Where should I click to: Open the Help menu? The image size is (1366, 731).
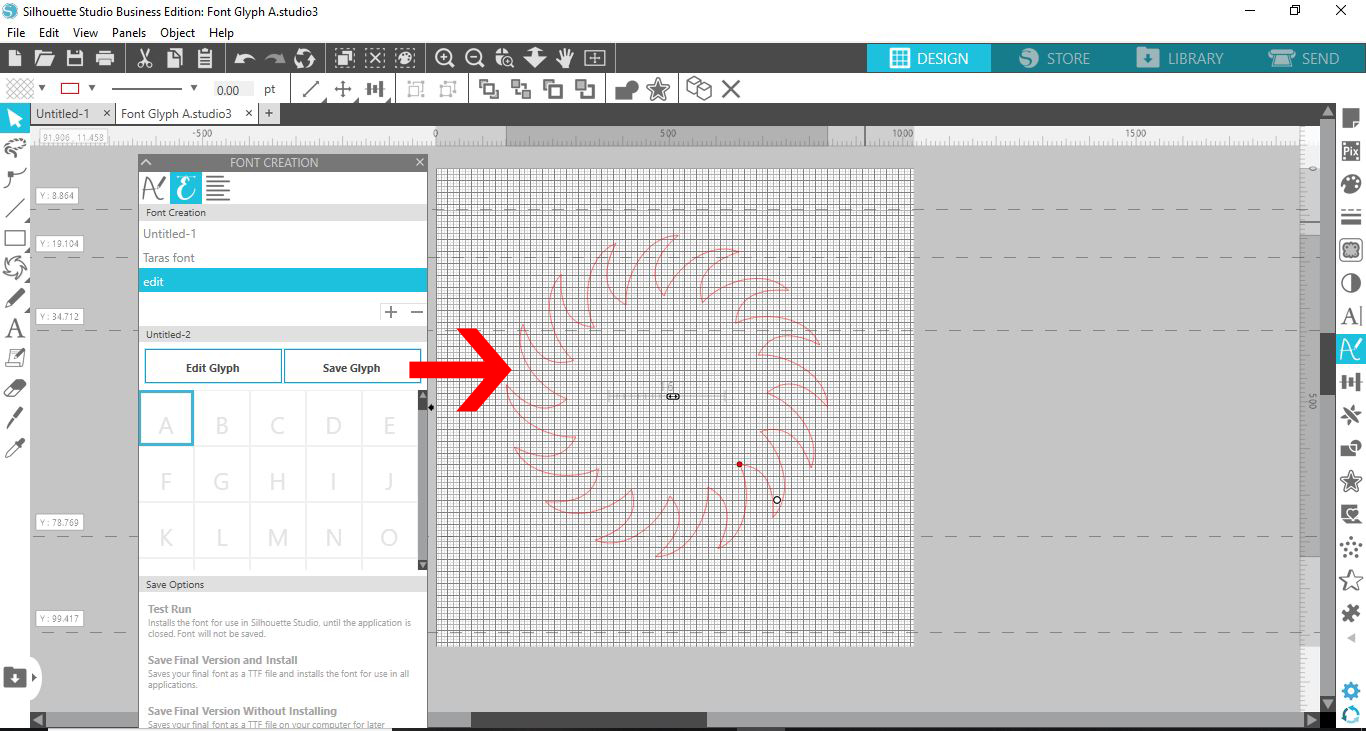[x=222, y=33]
